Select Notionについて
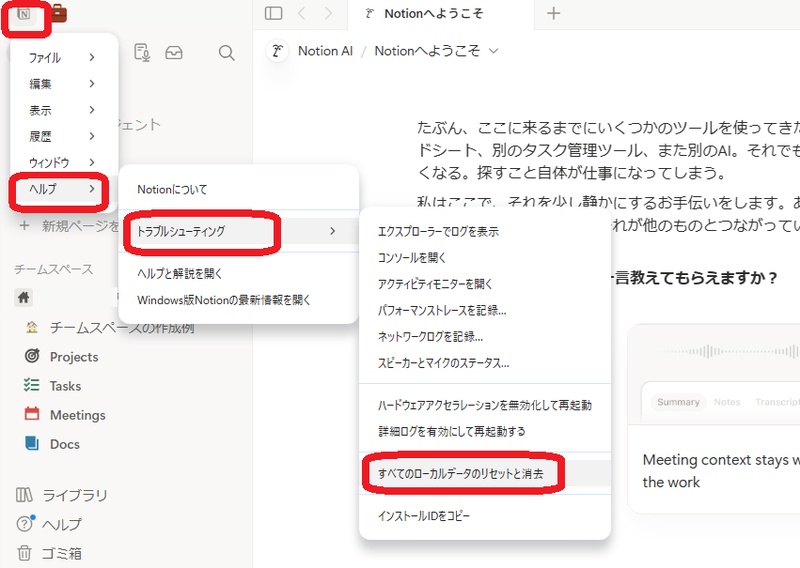The width and height of the screenshot is (800, 568). click(x=238, y=189)
